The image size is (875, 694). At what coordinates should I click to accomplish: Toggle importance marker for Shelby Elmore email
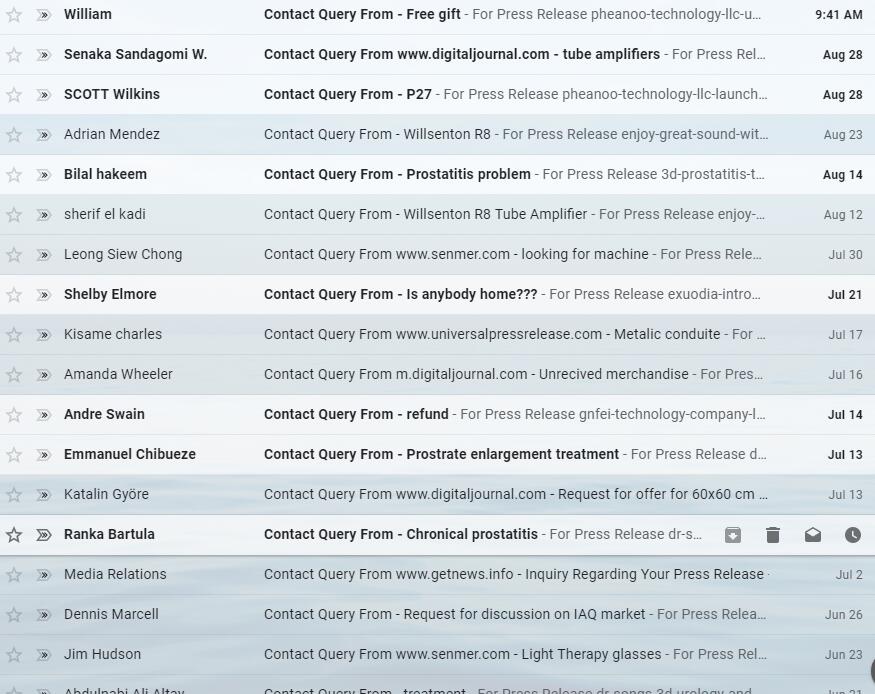point(43,295)
